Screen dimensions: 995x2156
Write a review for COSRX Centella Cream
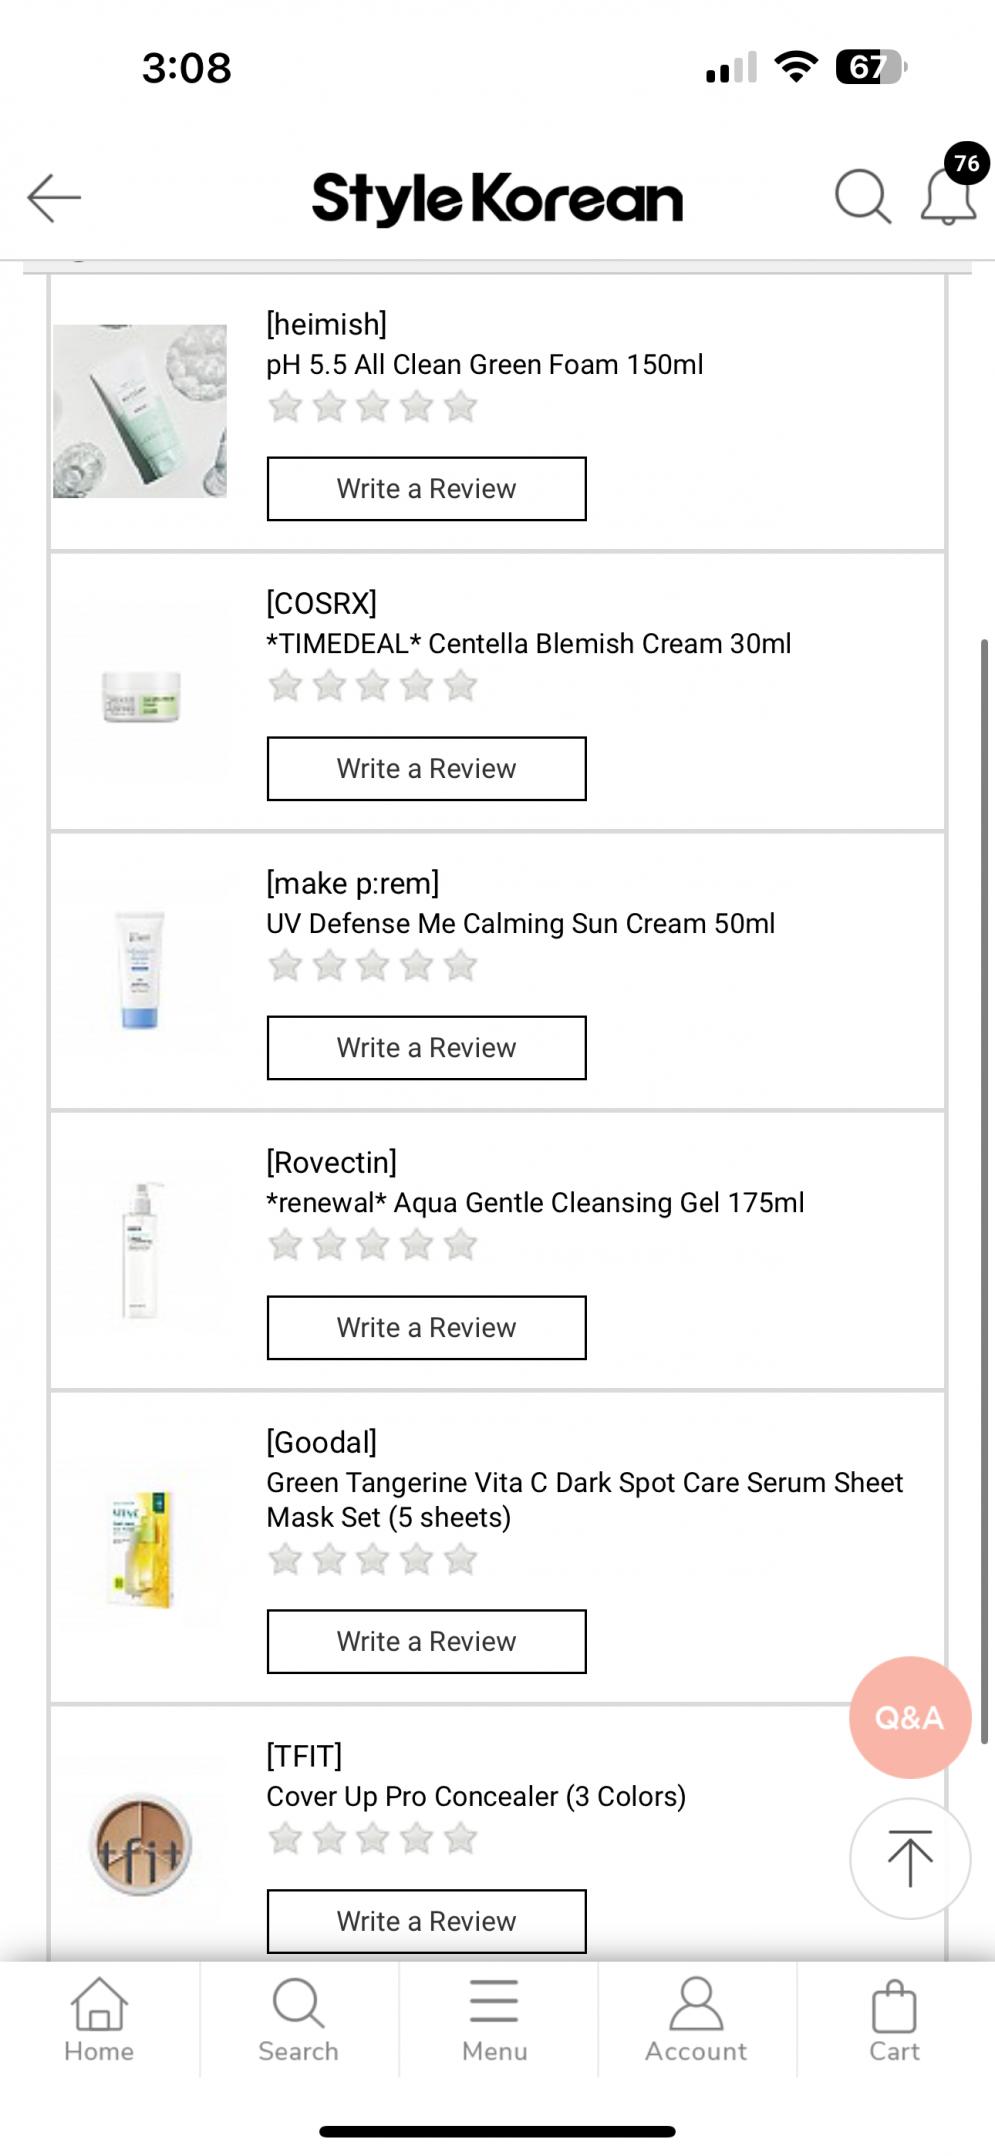[x=426, y=769]
